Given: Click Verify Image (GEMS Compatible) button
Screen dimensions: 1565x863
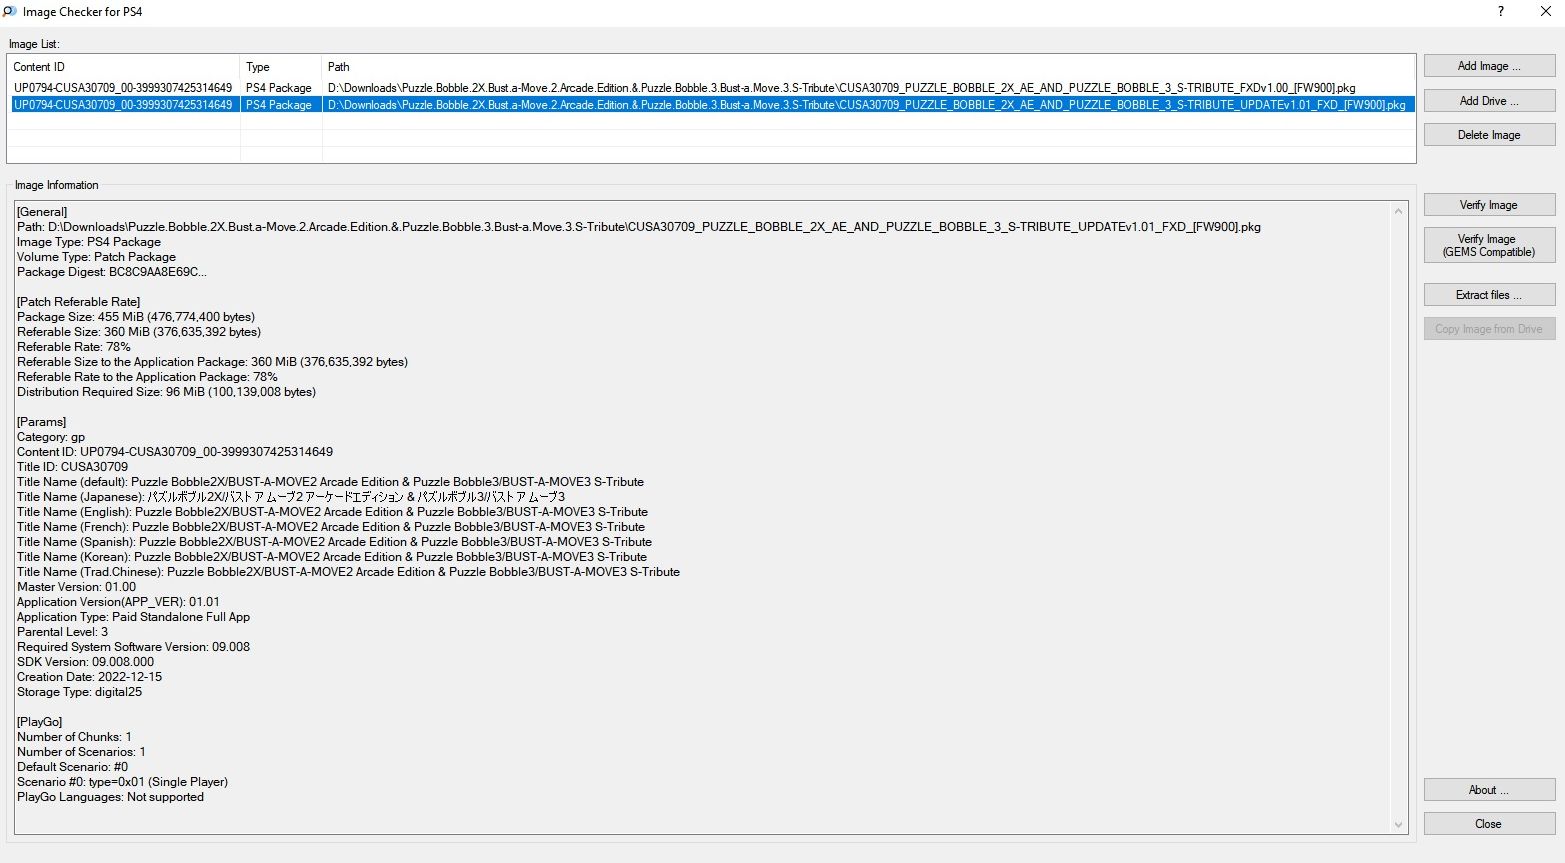Looking at the screenshot, I should [x=1489, y=245].
